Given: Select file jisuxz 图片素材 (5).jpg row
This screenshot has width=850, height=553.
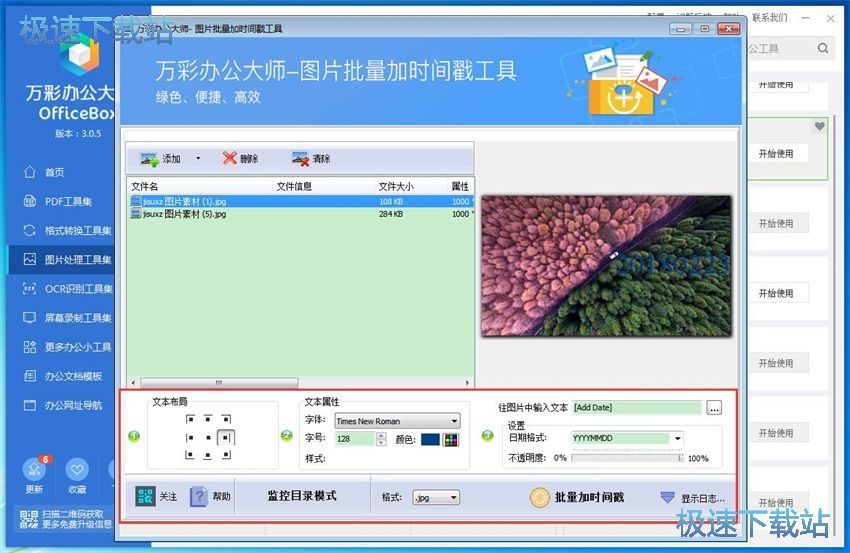Looking at the screenshot, I should pos(300,214).
